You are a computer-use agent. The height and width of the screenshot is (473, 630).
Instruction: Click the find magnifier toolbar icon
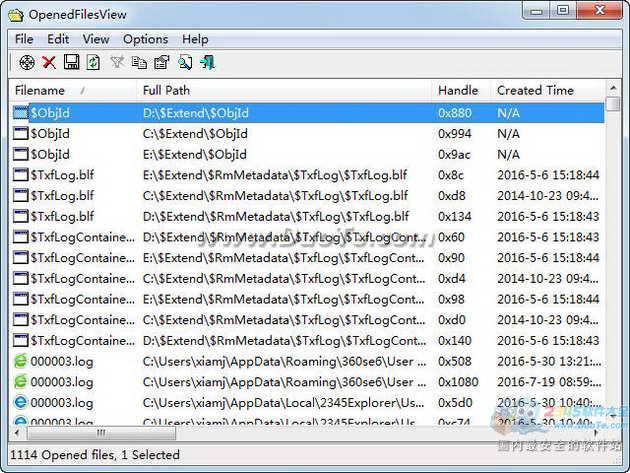(185, 63)
